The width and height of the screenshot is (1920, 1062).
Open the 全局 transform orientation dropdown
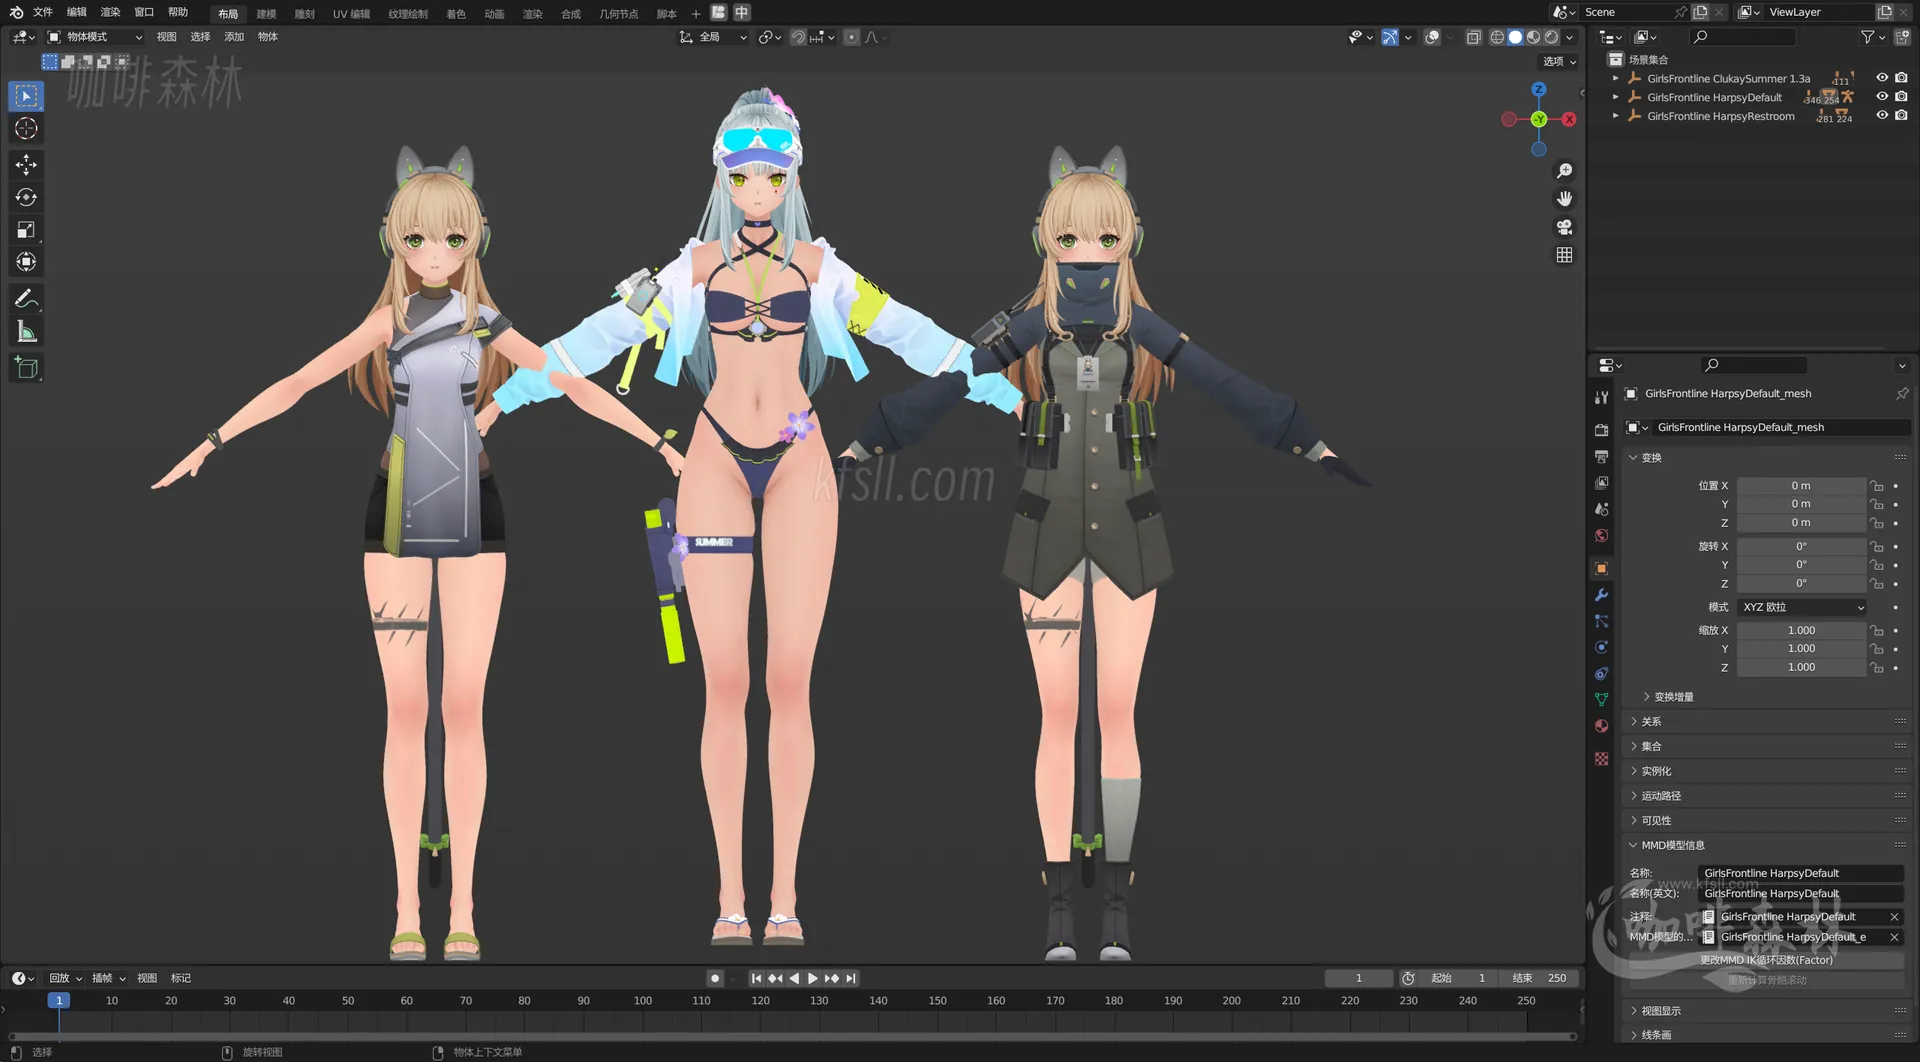(x=713, y=37)
